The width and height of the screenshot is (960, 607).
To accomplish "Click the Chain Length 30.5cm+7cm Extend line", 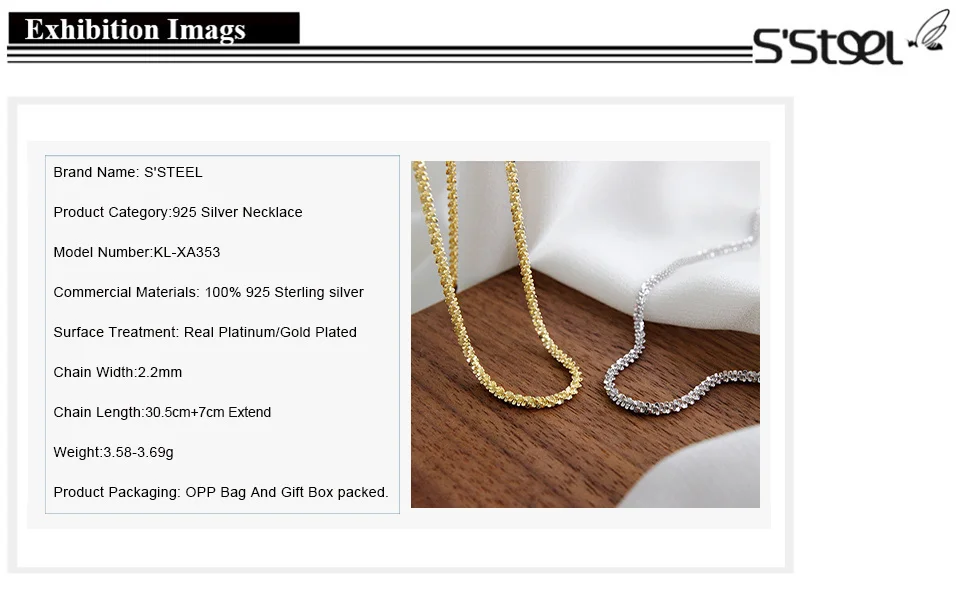I will 162,412.
